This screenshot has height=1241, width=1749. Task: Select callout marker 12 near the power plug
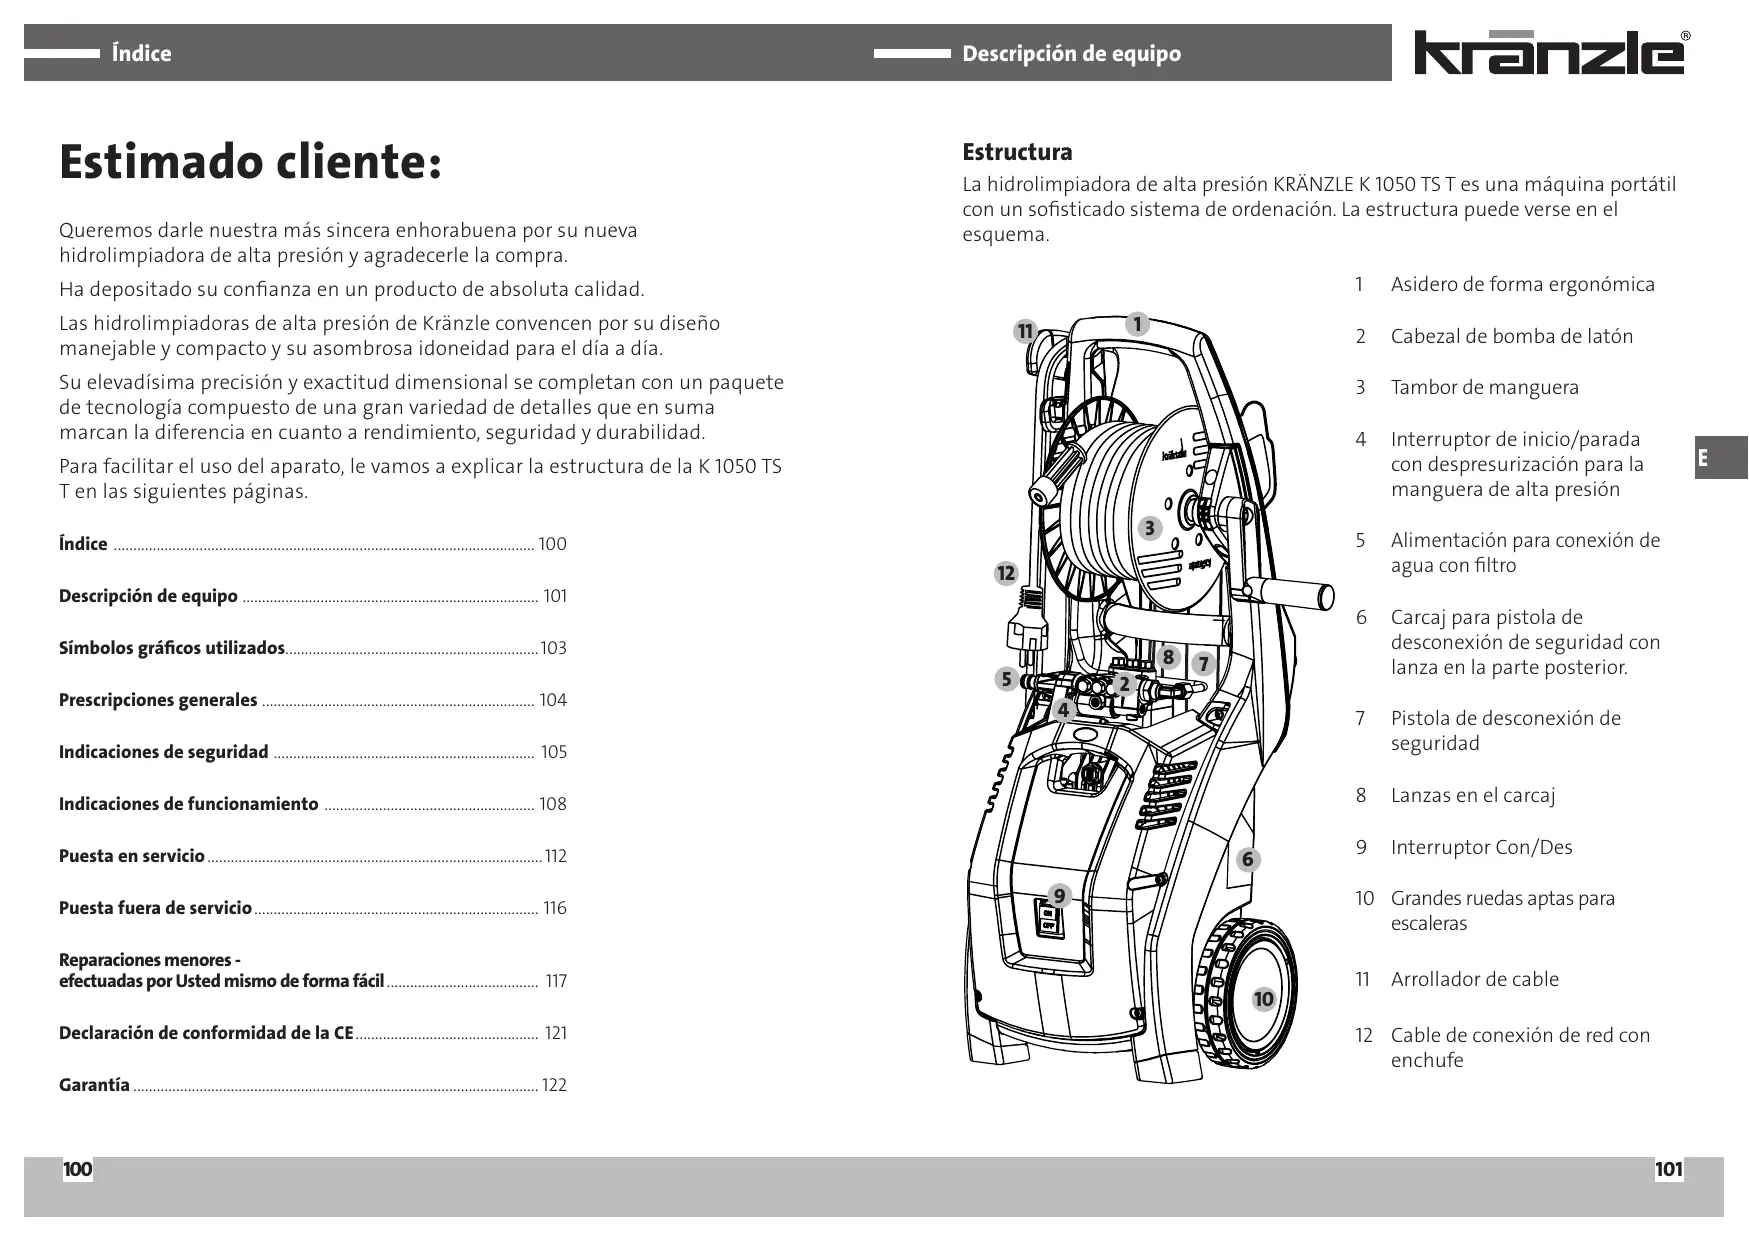coord(1005,573)
